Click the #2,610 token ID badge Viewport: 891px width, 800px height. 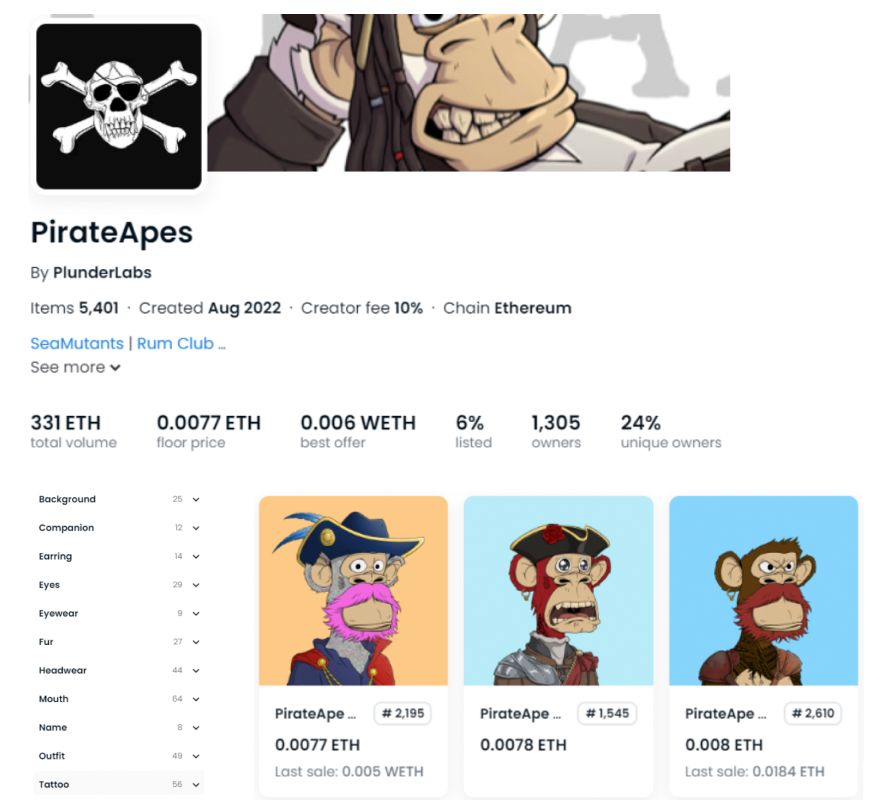[x=813, y=713]
